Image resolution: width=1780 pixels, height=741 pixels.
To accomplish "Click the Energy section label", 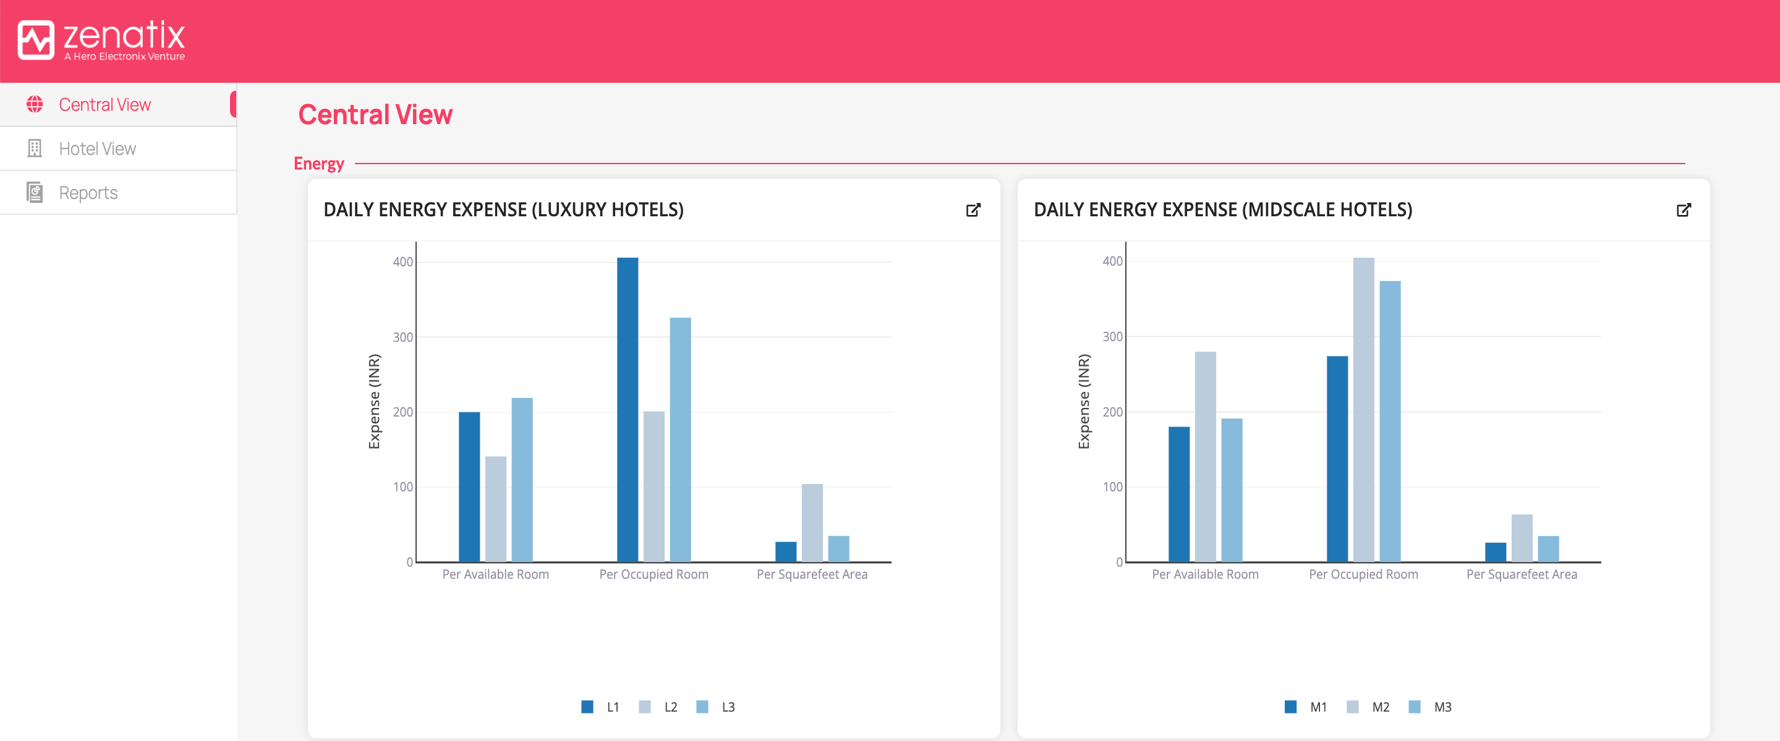I will 319,163.
